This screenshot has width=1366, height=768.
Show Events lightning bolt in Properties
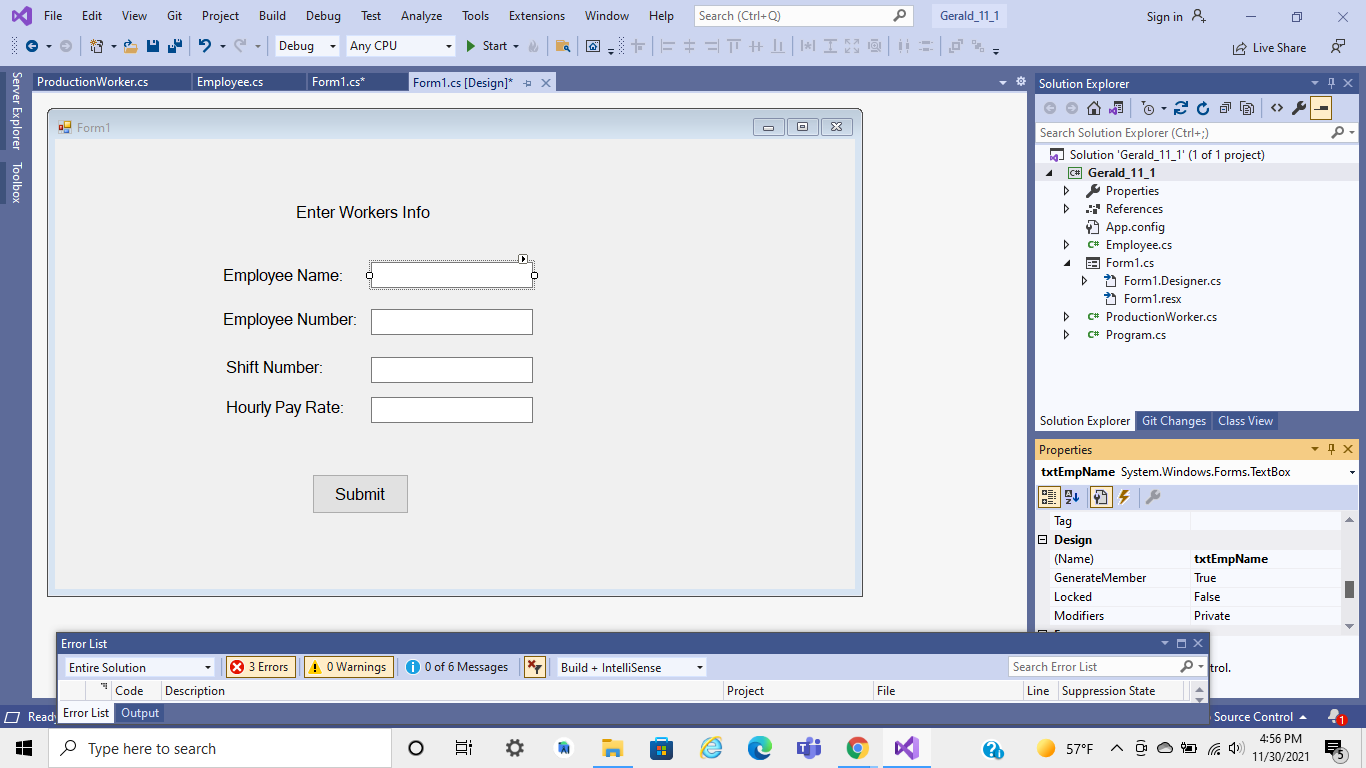pos(1124,497)
